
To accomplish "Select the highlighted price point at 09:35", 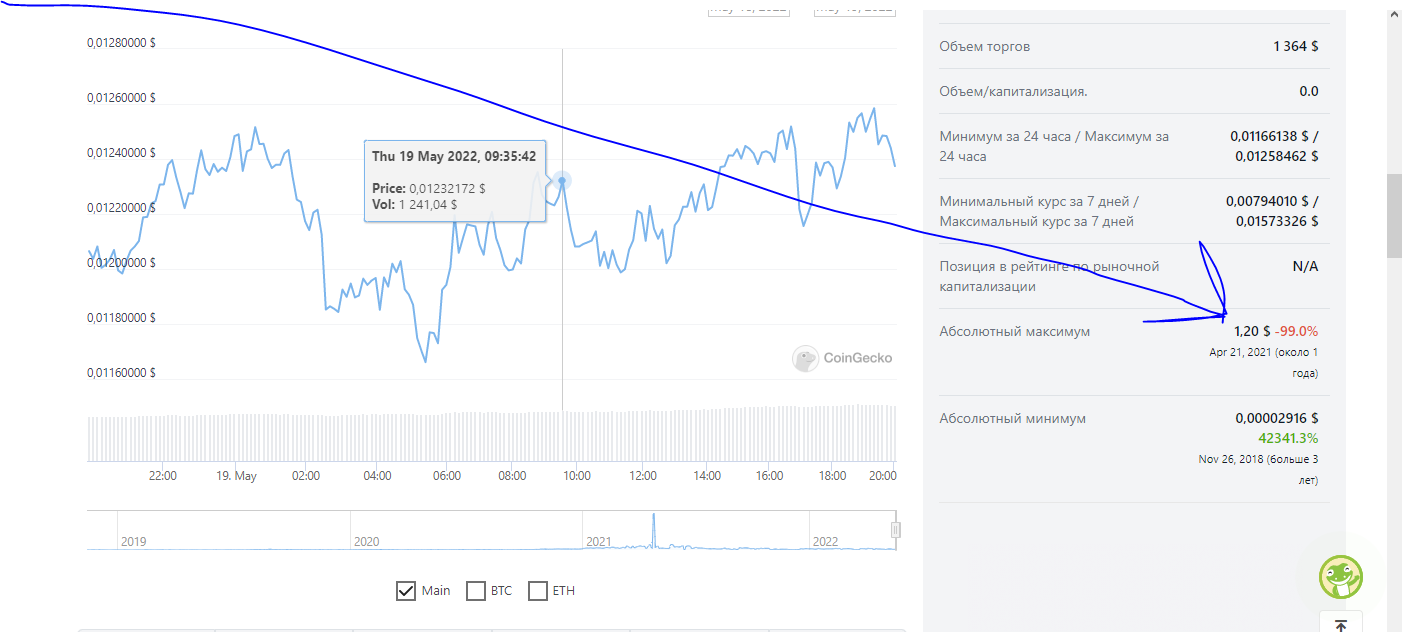I will pyautogui.click(x=562, y=181).
